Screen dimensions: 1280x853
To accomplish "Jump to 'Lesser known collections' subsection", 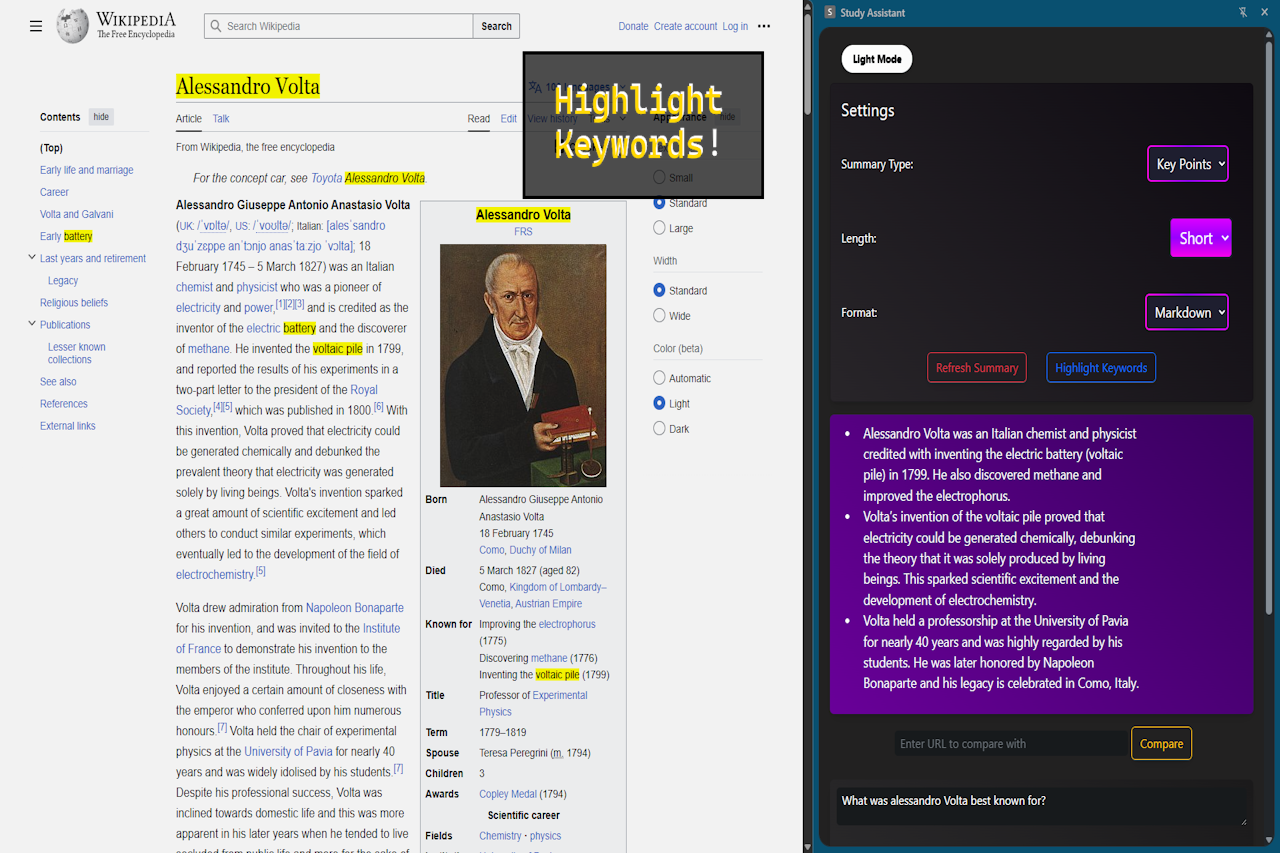I will 77,353.
